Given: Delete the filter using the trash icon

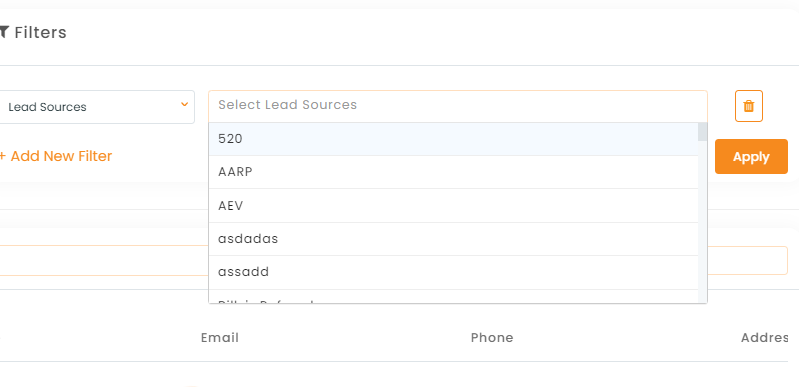Looking at the screenshot, I should point(749,106).
